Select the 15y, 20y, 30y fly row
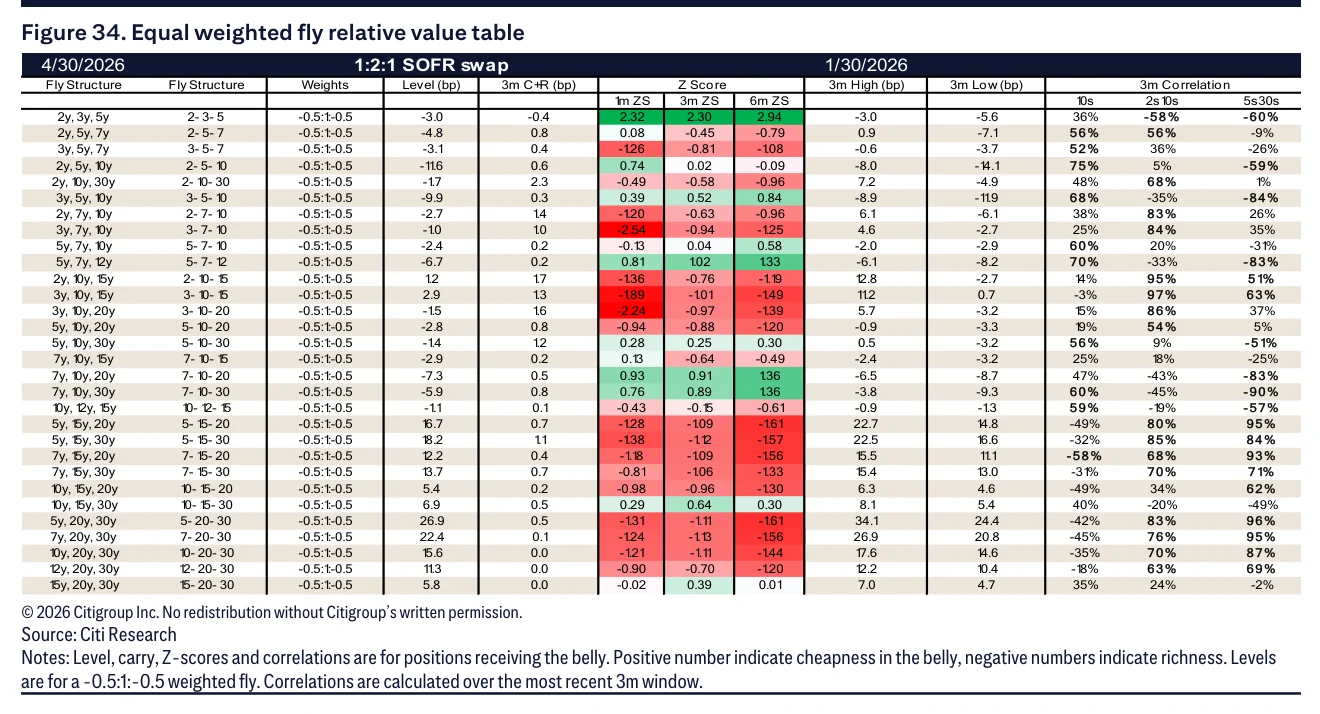Viewport: 1320px width, 714px height. [x=661, y=584]
